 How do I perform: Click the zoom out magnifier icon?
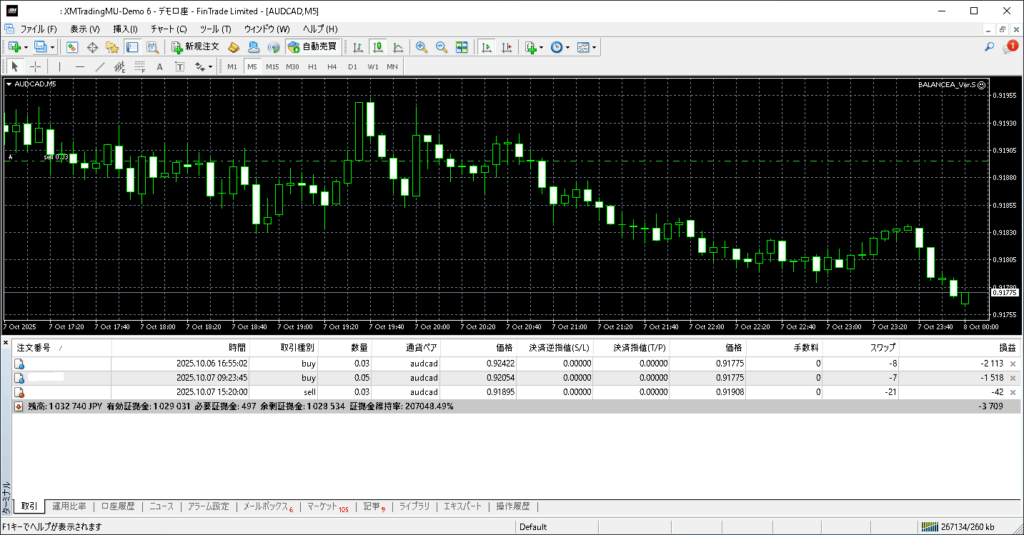click(x=441, y=47)
